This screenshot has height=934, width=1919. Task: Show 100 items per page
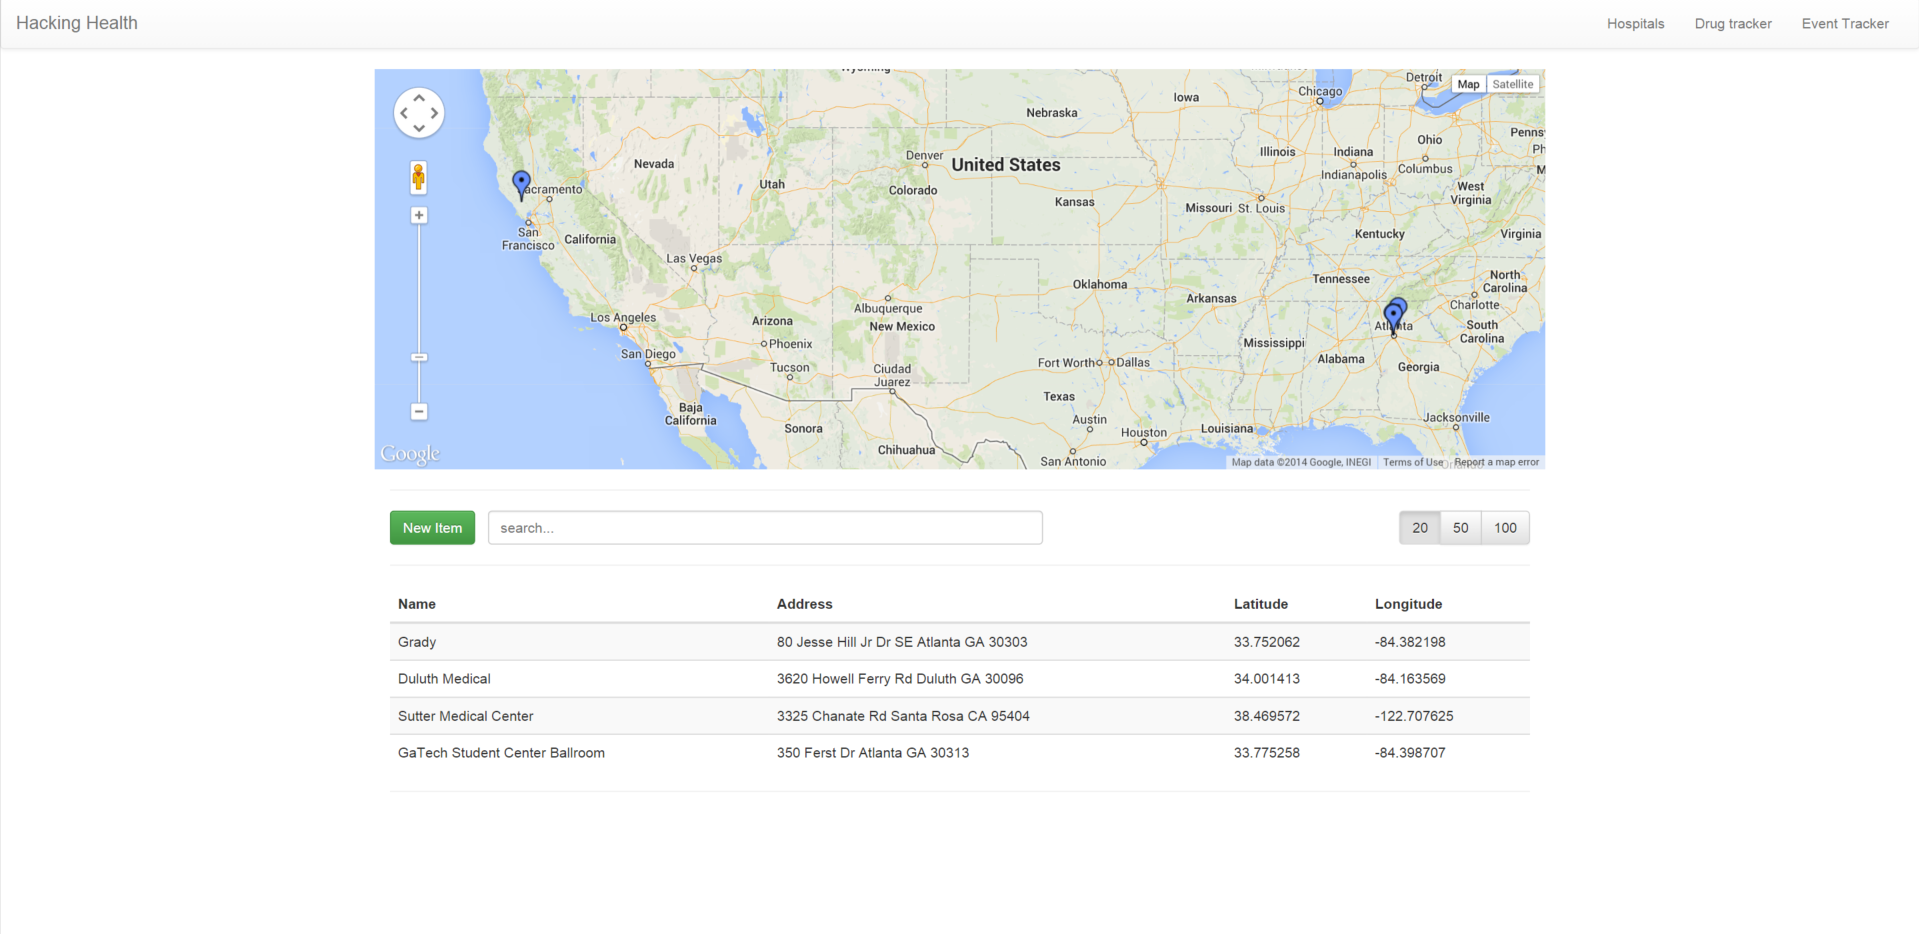point(1505,528)
